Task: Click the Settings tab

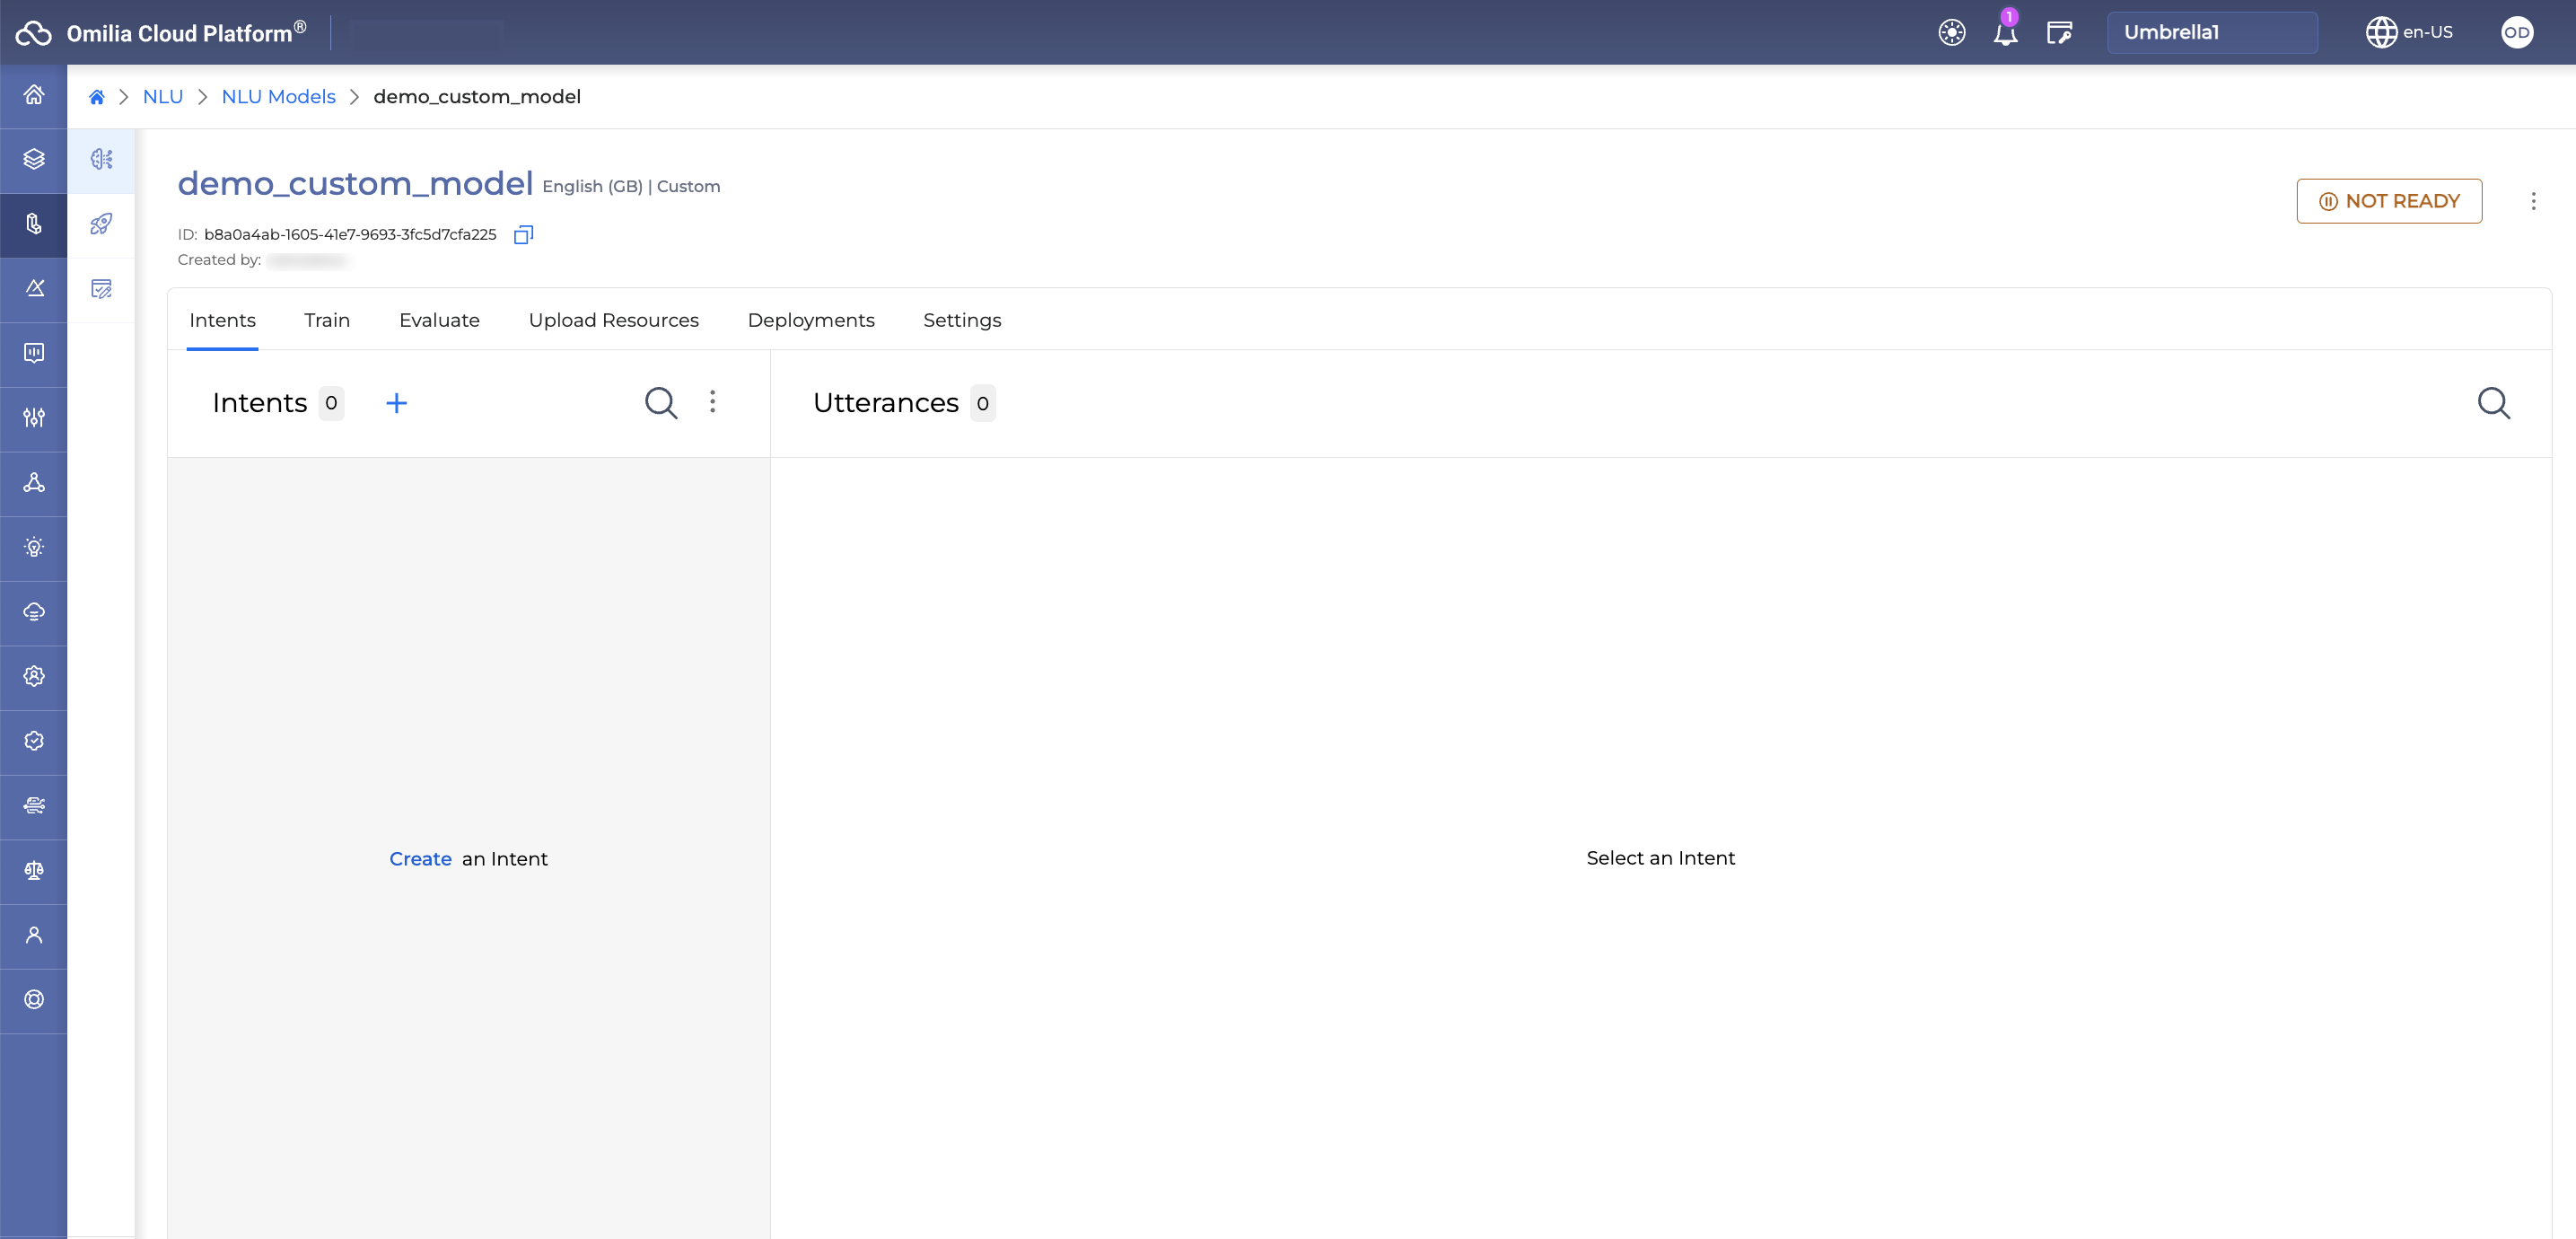Action: tap(961, 321)
